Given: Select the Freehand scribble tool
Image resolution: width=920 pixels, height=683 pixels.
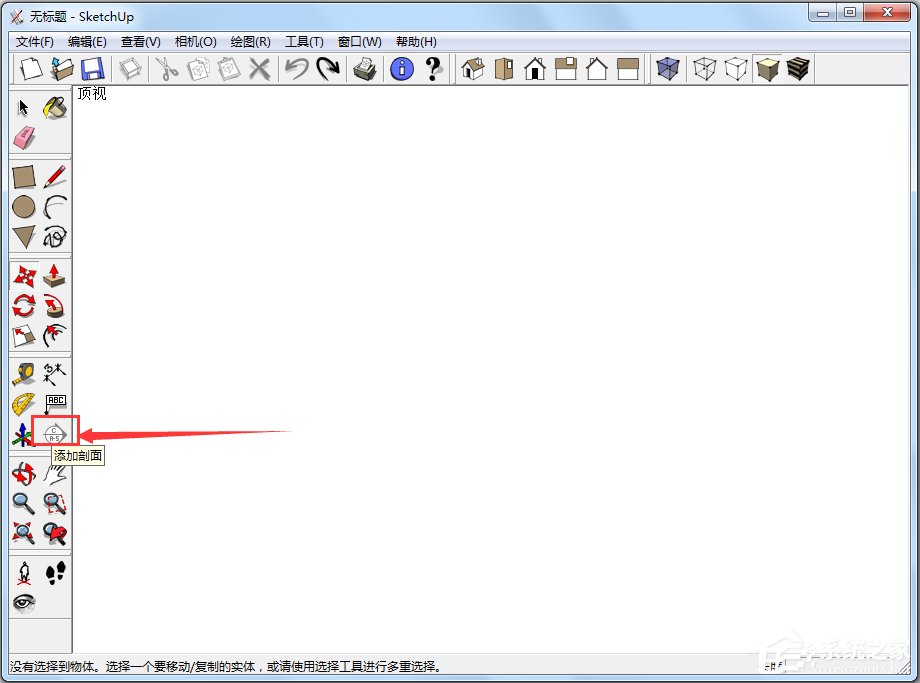Looking at the screenshot, I should click(x=55, y=237).
